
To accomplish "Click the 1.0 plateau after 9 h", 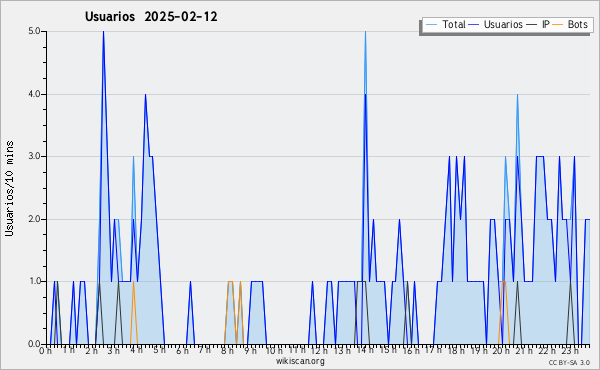I will [257, 282].
